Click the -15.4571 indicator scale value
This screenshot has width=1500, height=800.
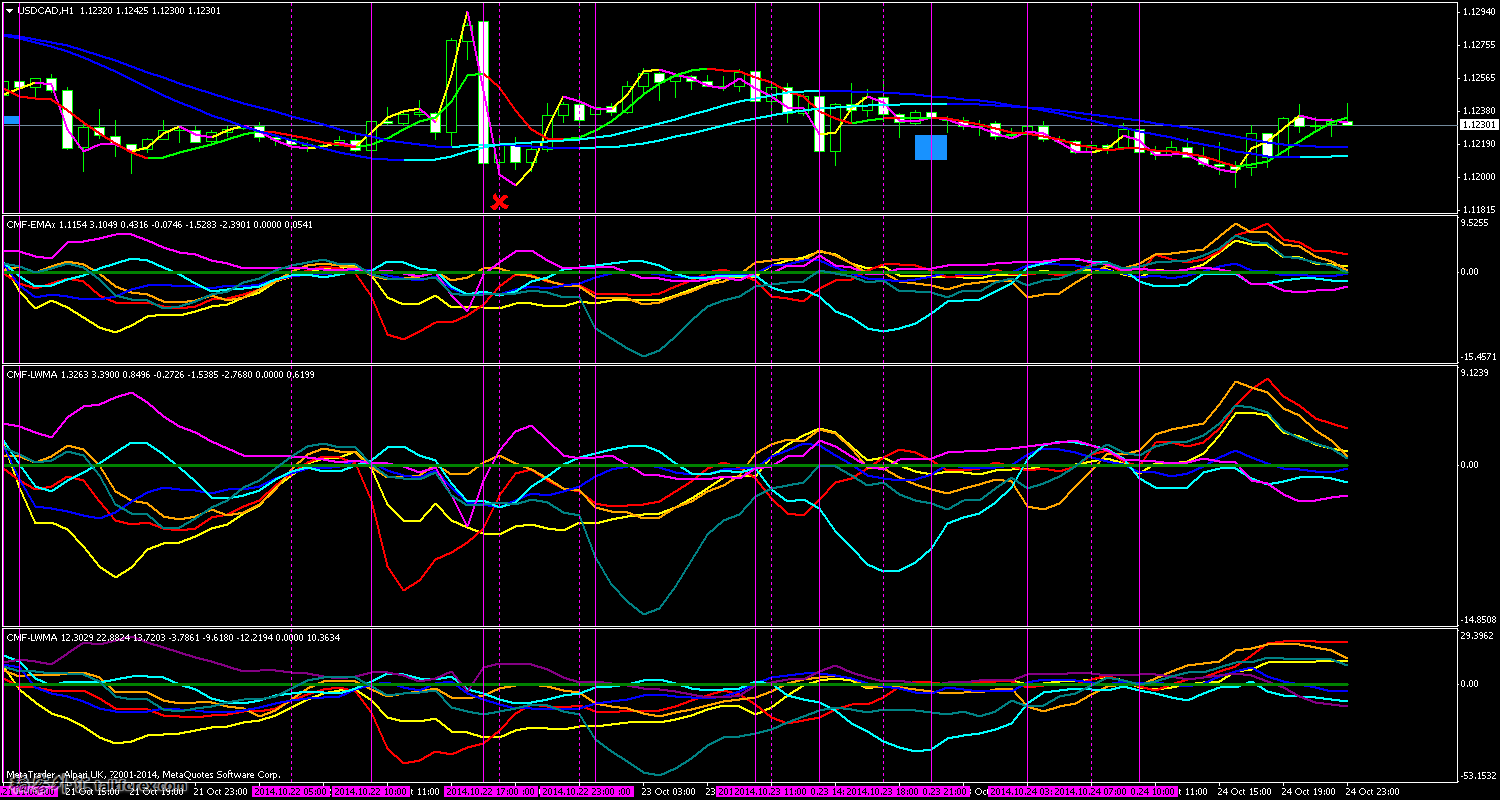click(1478, 356)
